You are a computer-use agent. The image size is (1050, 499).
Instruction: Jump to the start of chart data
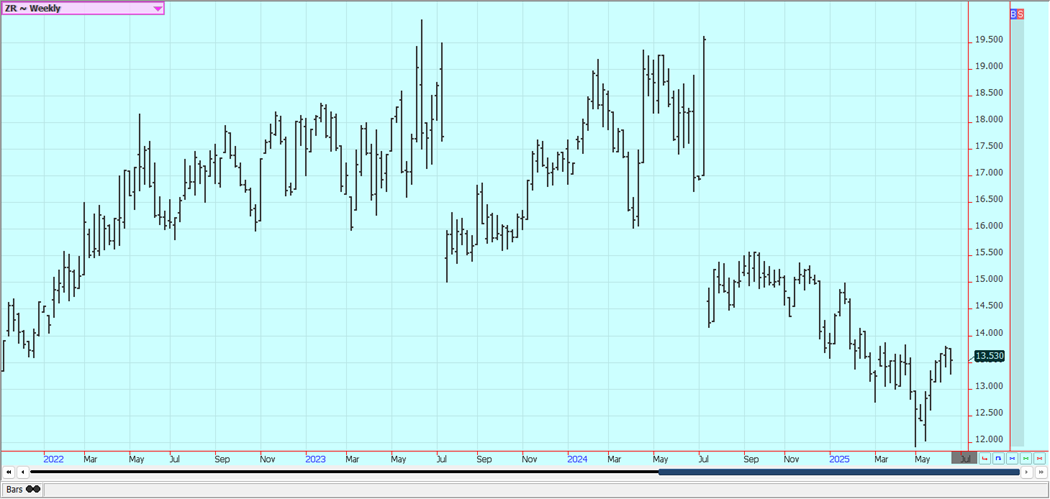[x=9, y=472]
